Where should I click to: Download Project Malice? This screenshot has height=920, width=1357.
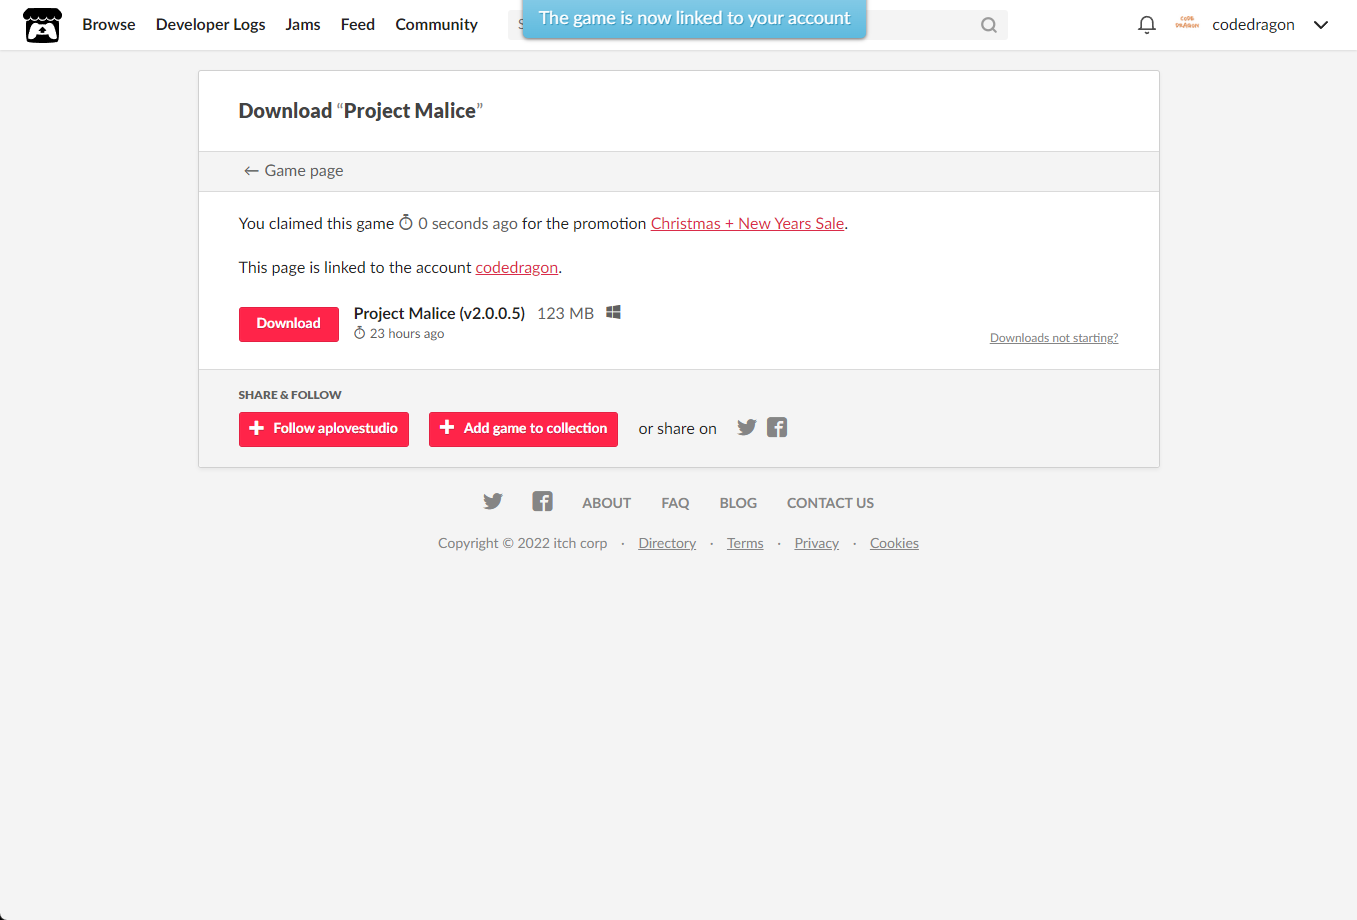tap(289, 324)
